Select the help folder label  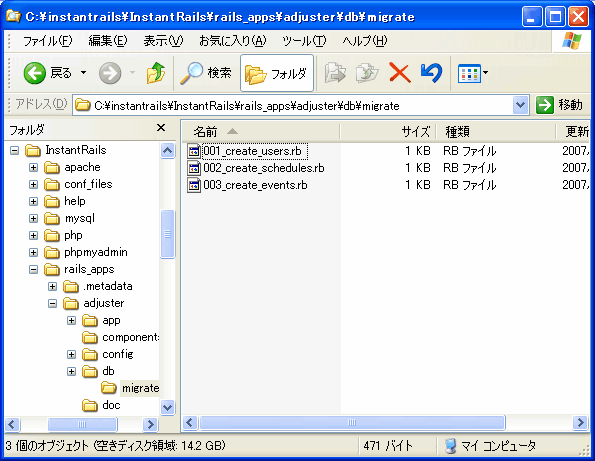point(75,201)
